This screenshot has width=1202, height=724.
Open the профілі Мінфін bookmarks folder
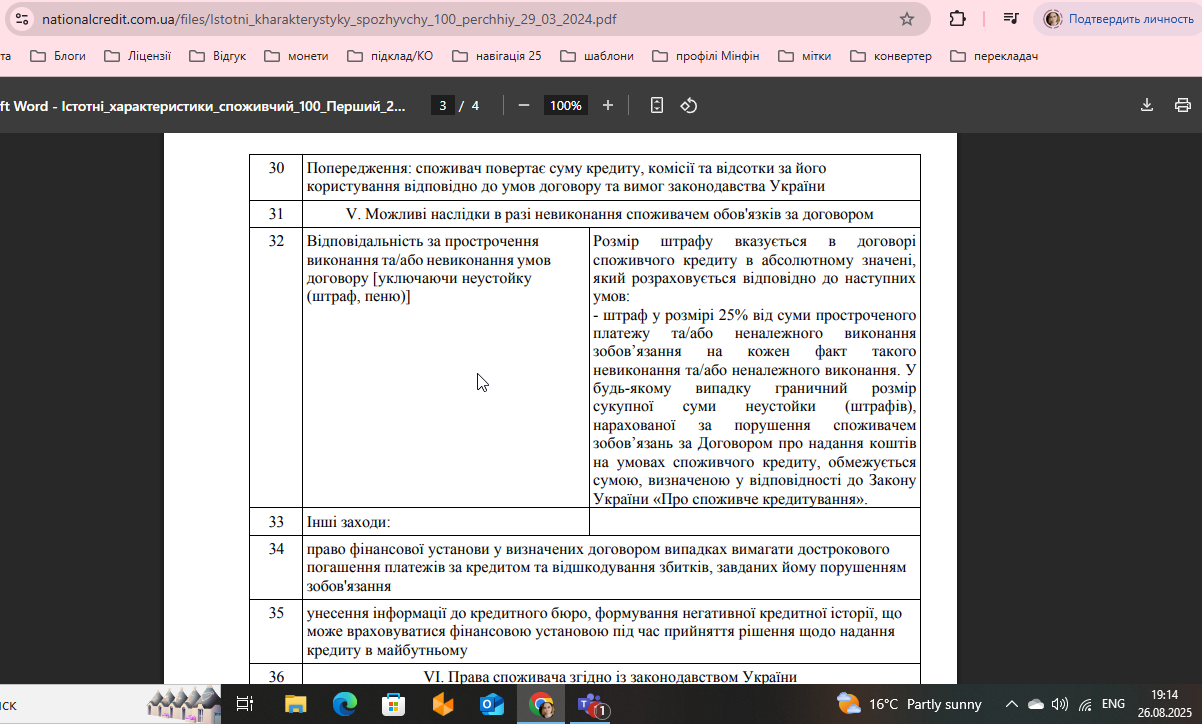[706, 56]
